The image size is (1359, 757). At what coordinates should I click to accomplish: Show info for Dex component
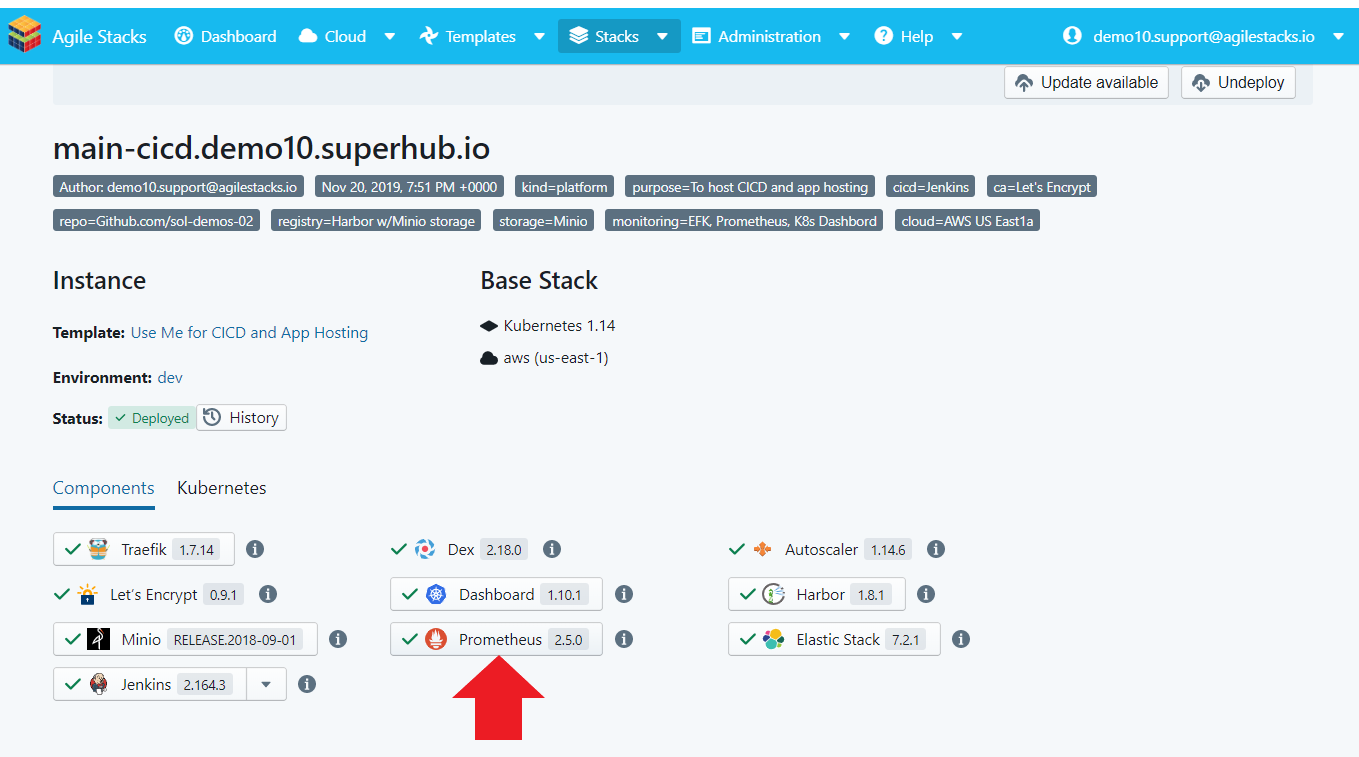tap(552, 549)
